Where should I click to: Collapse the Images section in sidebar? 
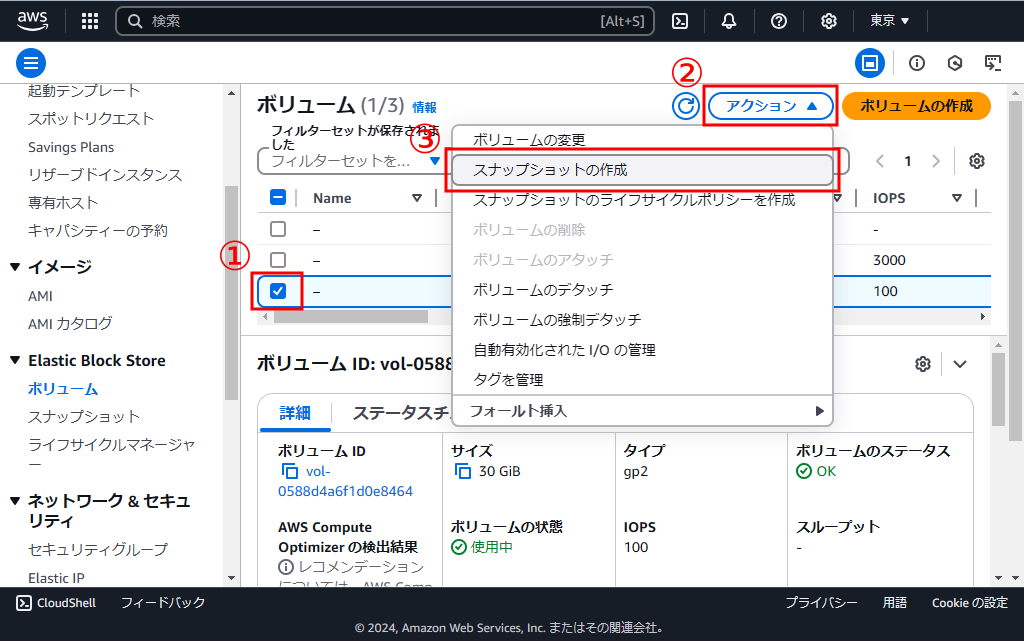click(x=15, y=266)
